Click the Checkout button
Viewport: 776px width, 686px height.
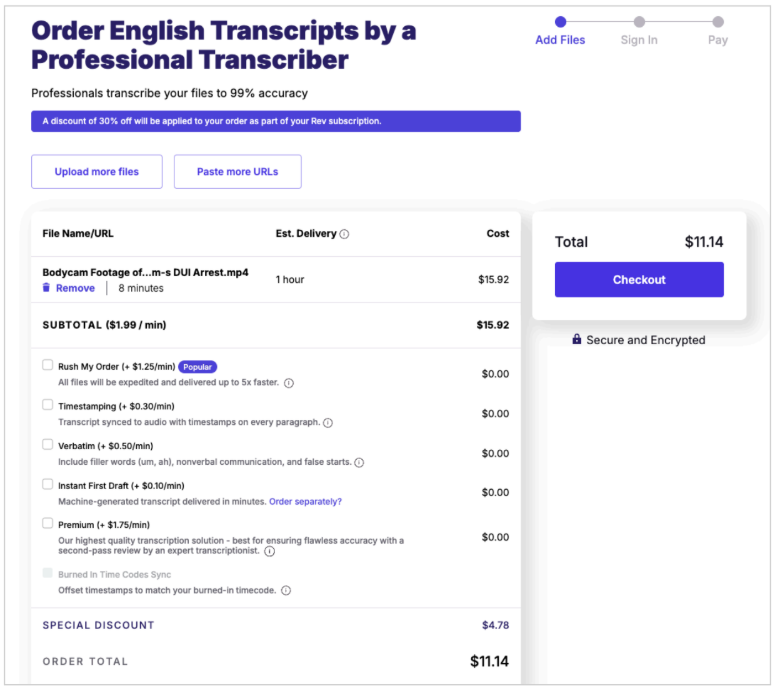(639, 280)
